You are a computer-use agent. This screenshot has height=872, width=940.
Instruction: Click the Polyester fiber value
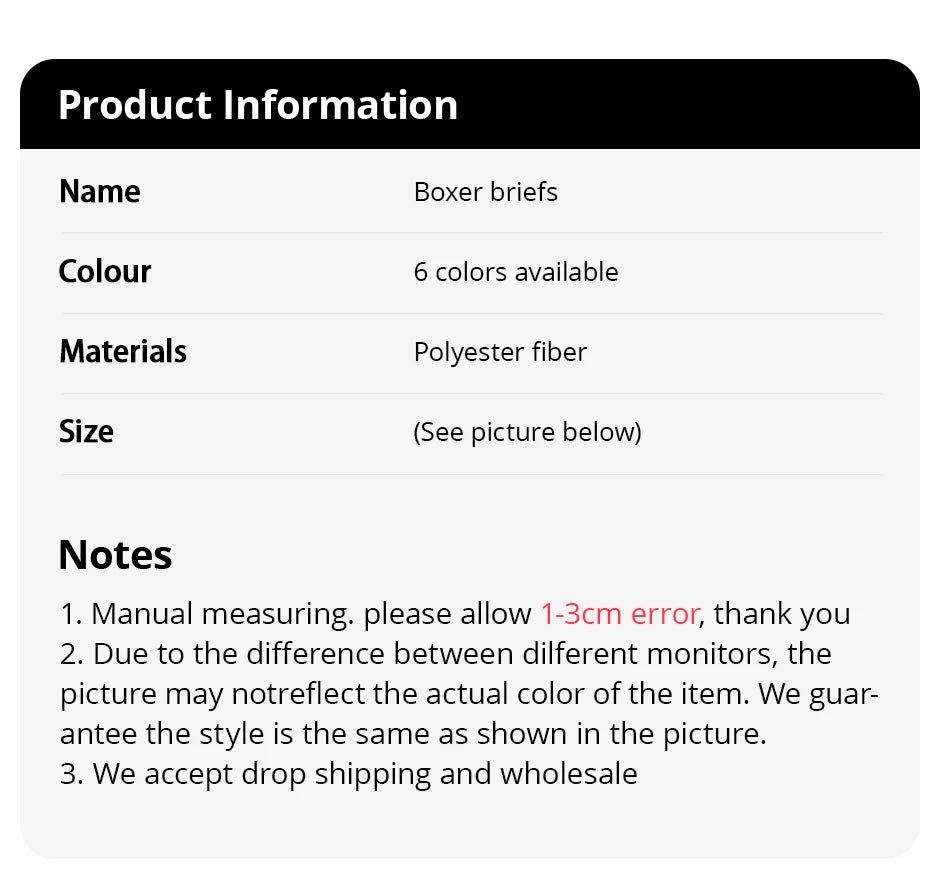click(x=500, y=352)
